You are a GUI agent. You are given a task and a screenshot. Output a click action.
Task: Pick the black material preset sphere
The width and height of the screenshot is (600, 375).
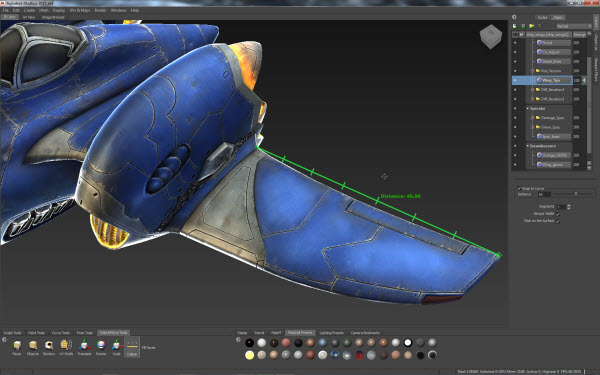[x=249, y=342]
